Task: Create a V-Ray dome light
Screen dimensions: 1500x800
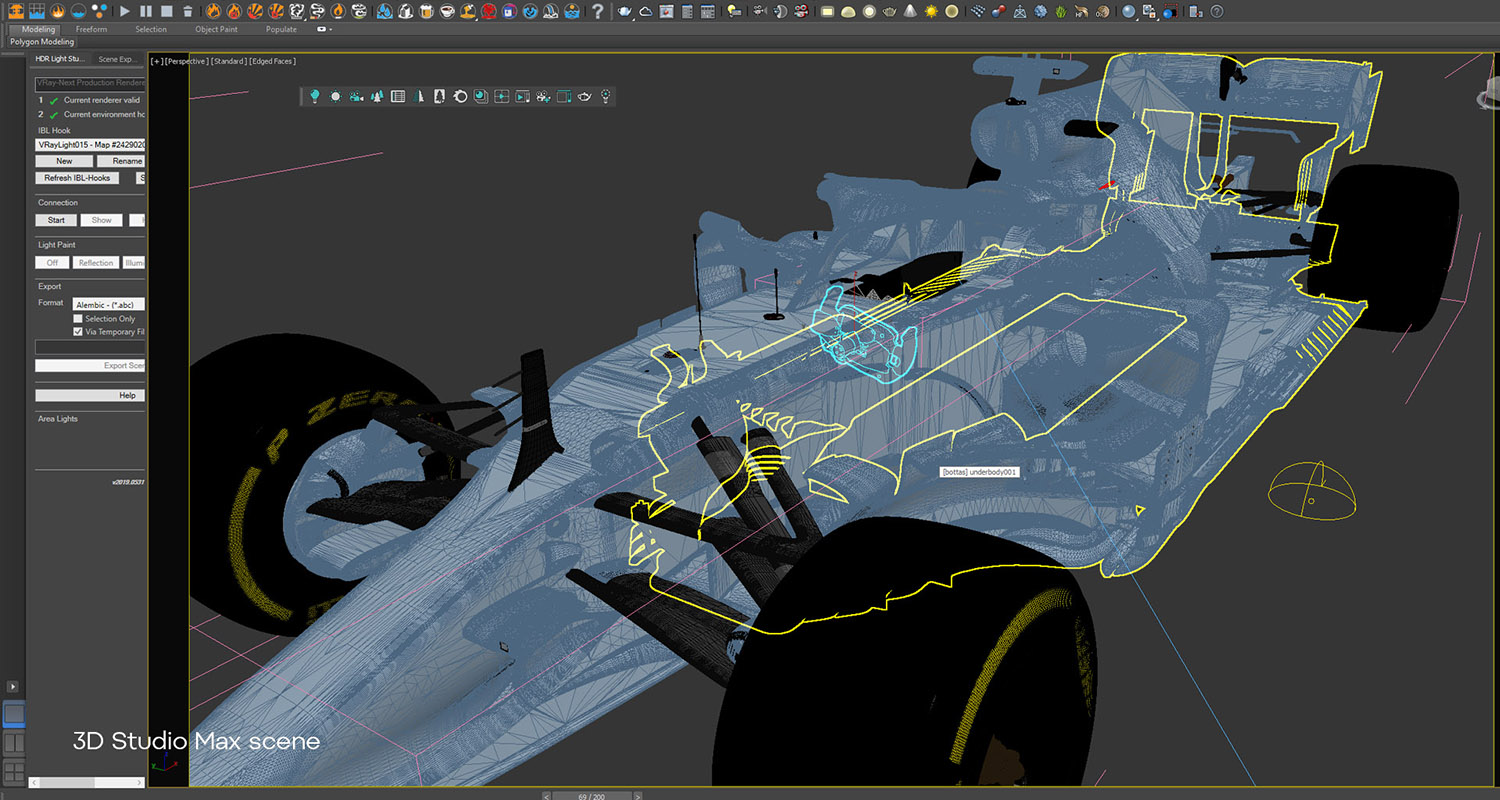Action: 848,11
